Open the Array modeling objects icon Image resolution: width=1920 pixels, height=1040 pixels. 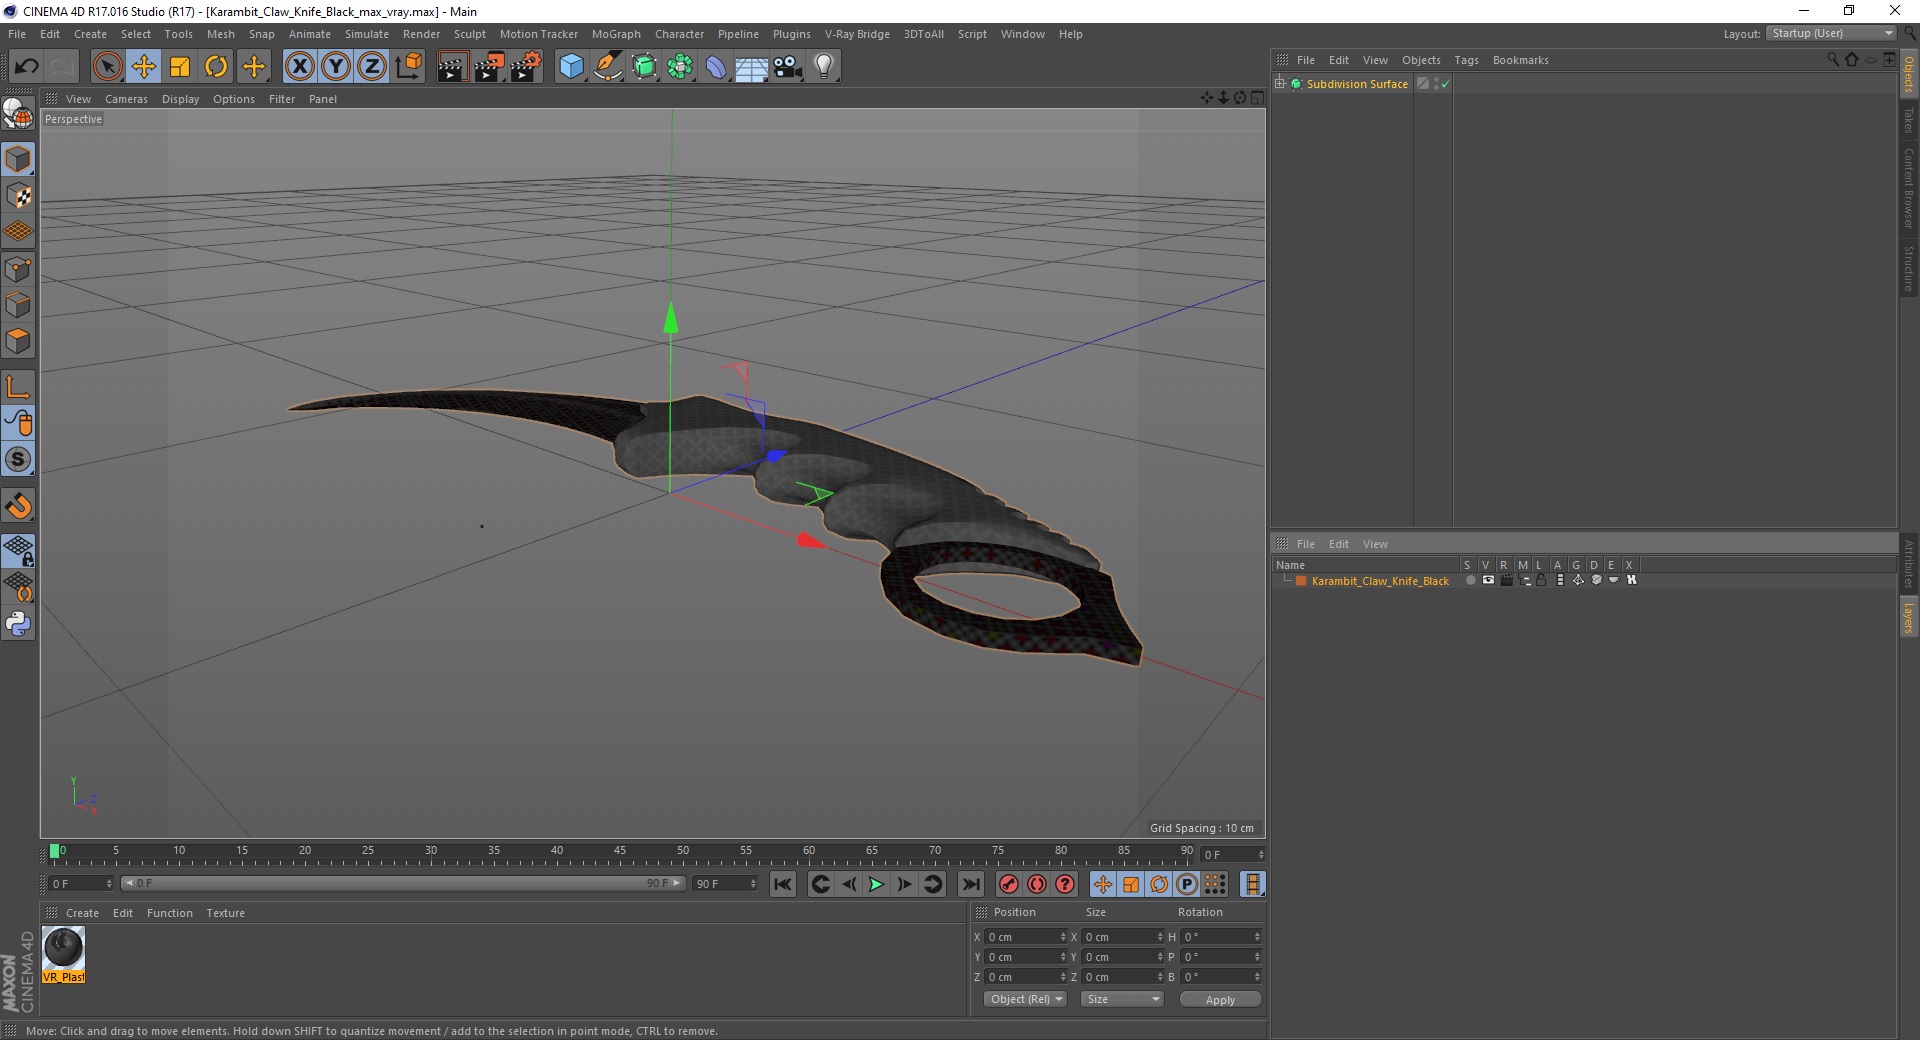pos(681,67)
